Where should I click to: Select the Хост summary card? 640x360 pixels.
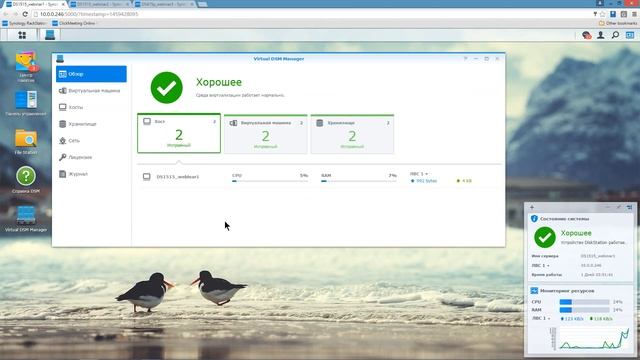coord(179,133)
